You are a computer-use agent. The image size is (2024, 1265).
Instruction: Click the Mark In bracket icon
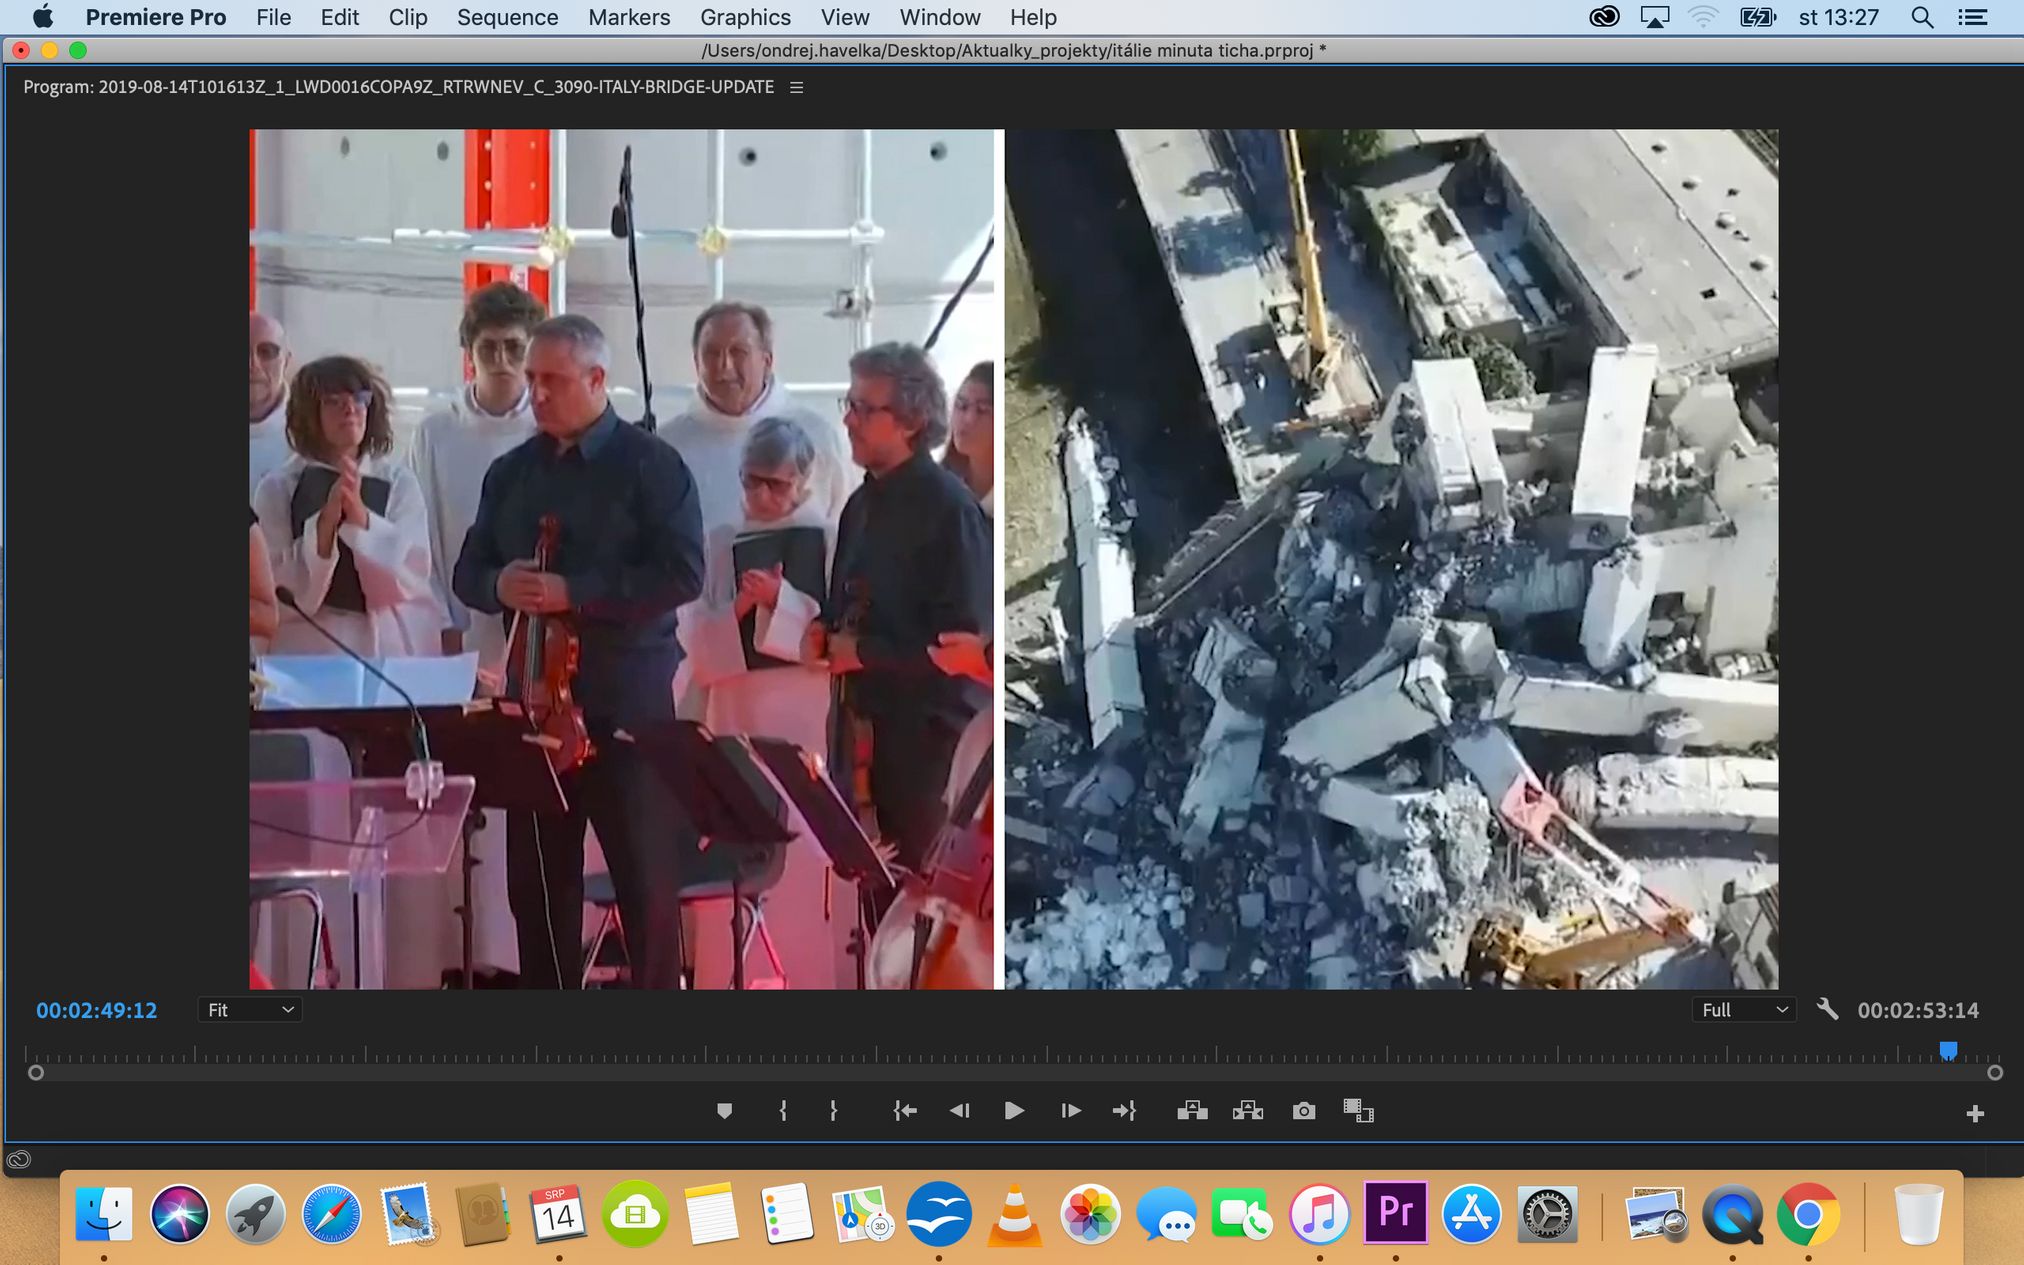click(783, 1111)
